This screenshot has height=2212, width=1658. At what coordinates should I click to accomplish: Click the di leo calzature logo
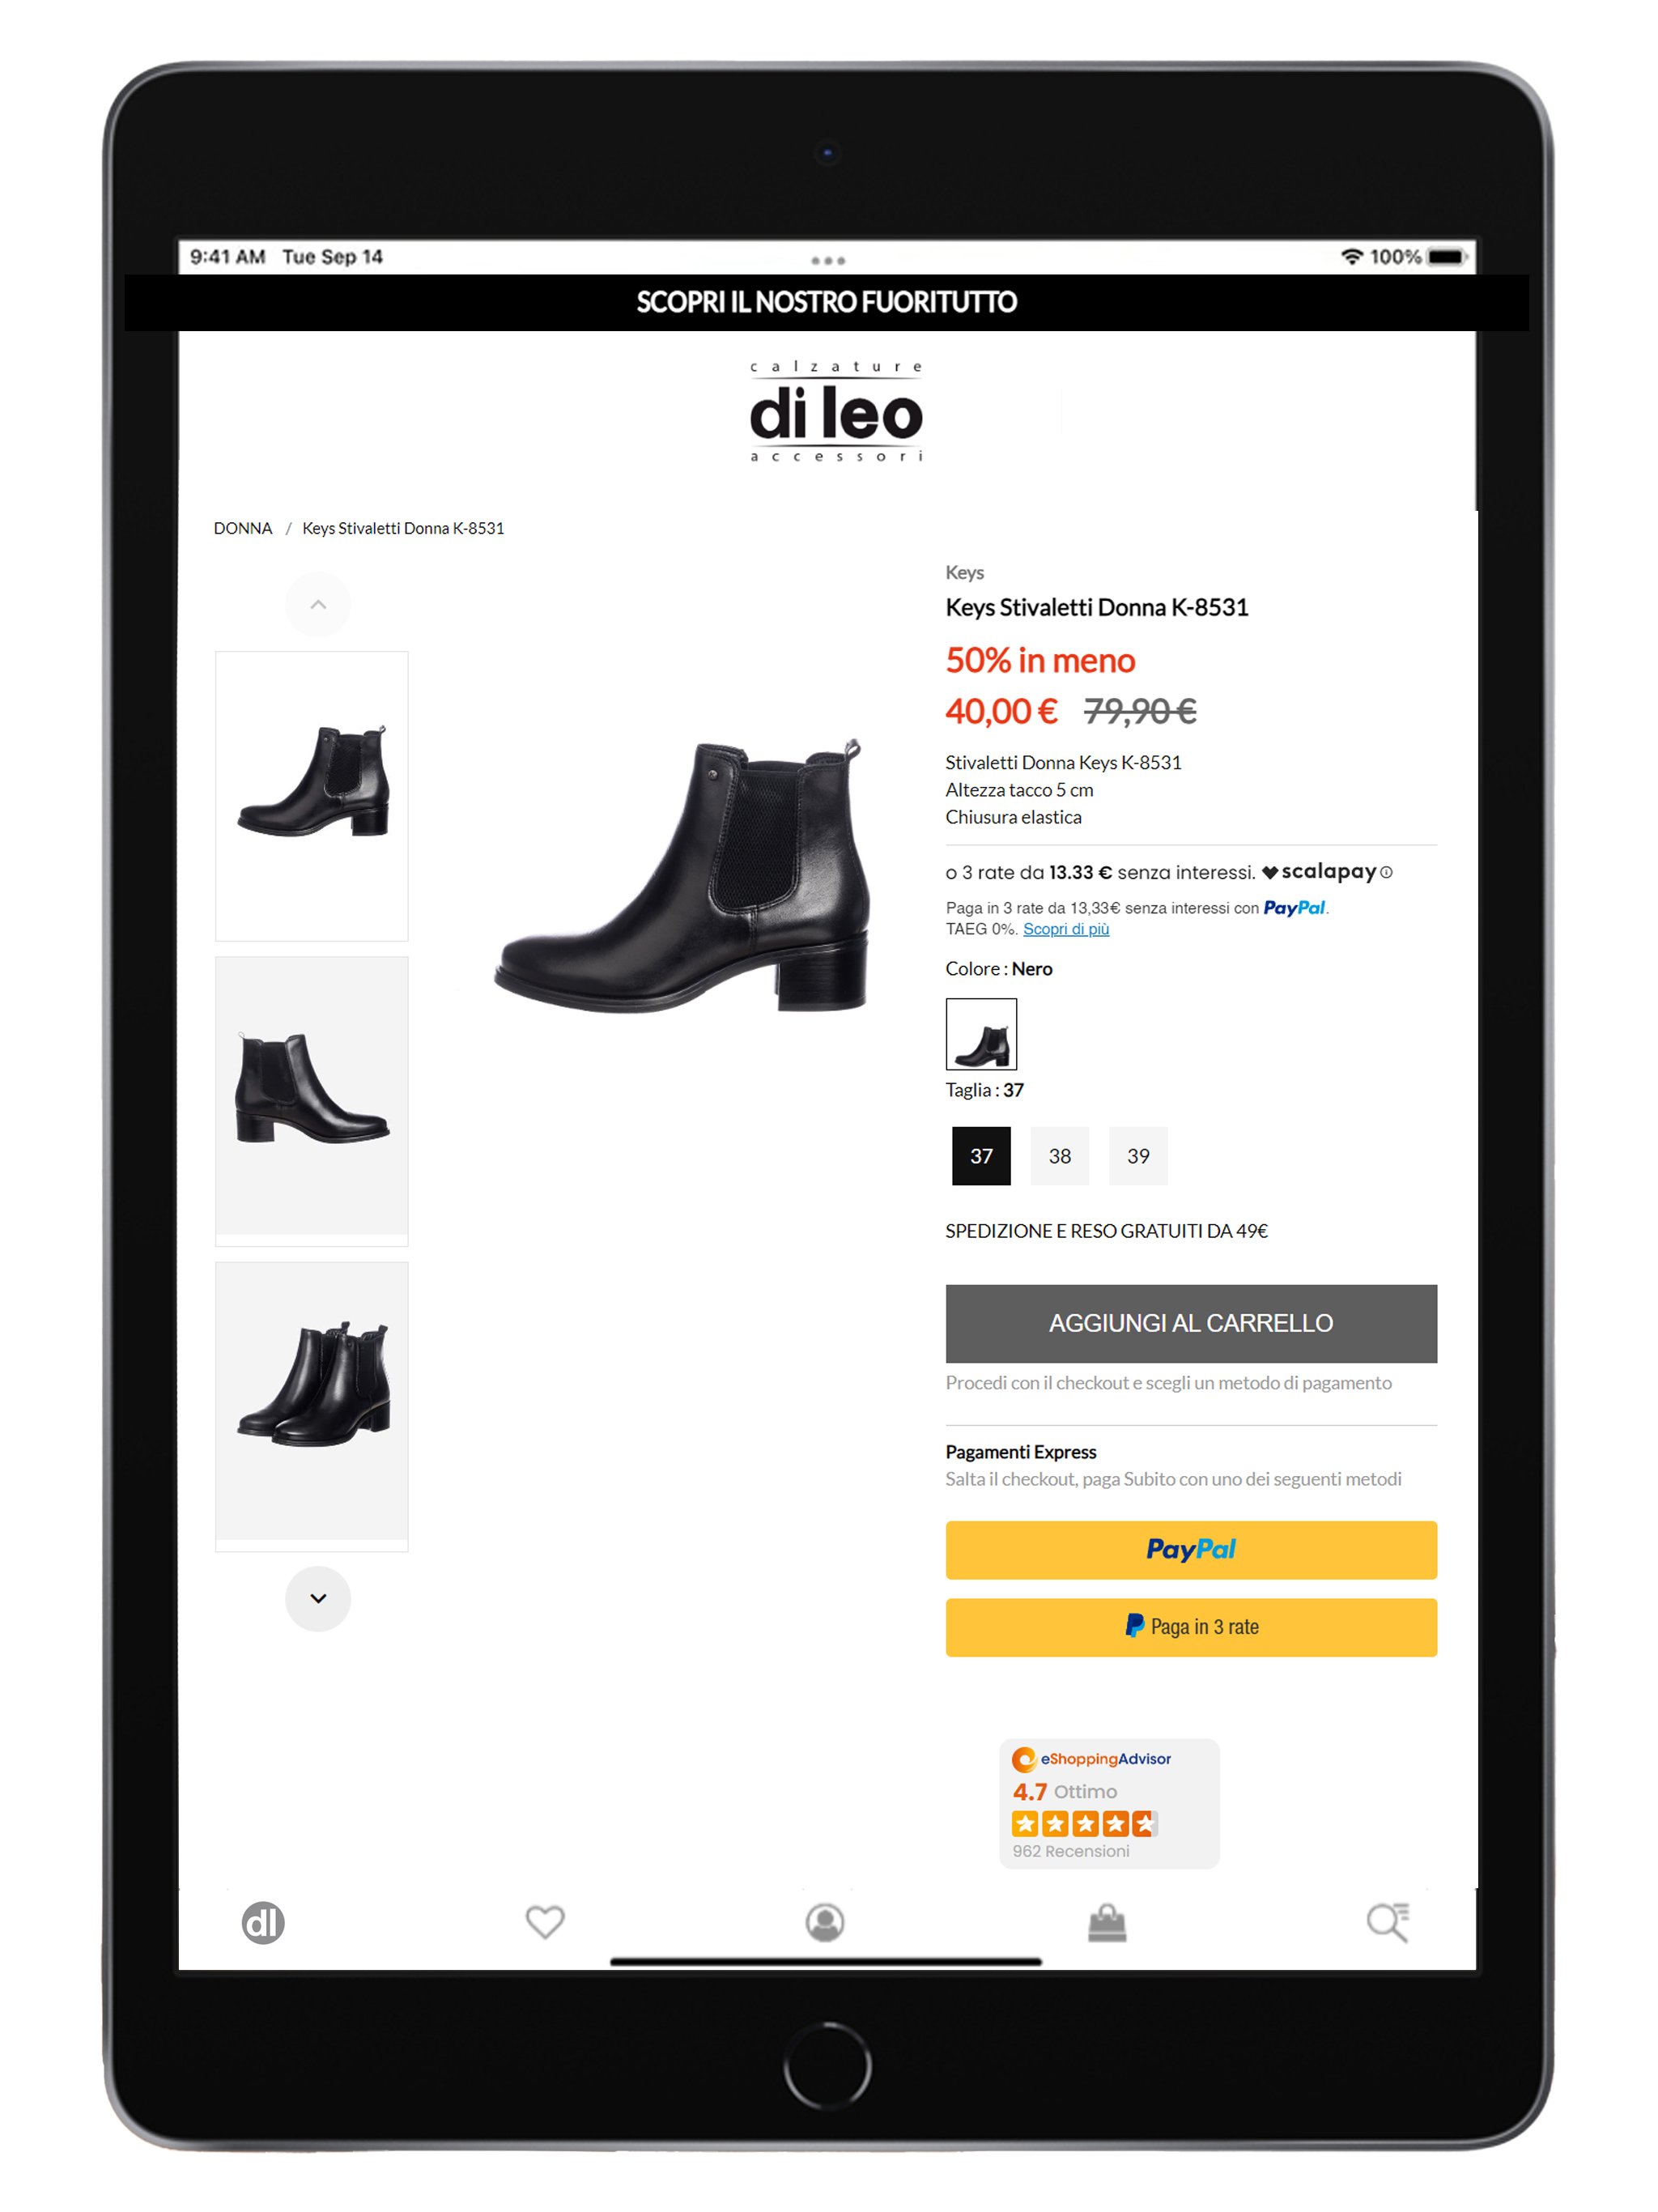click(x=836, y=411)
